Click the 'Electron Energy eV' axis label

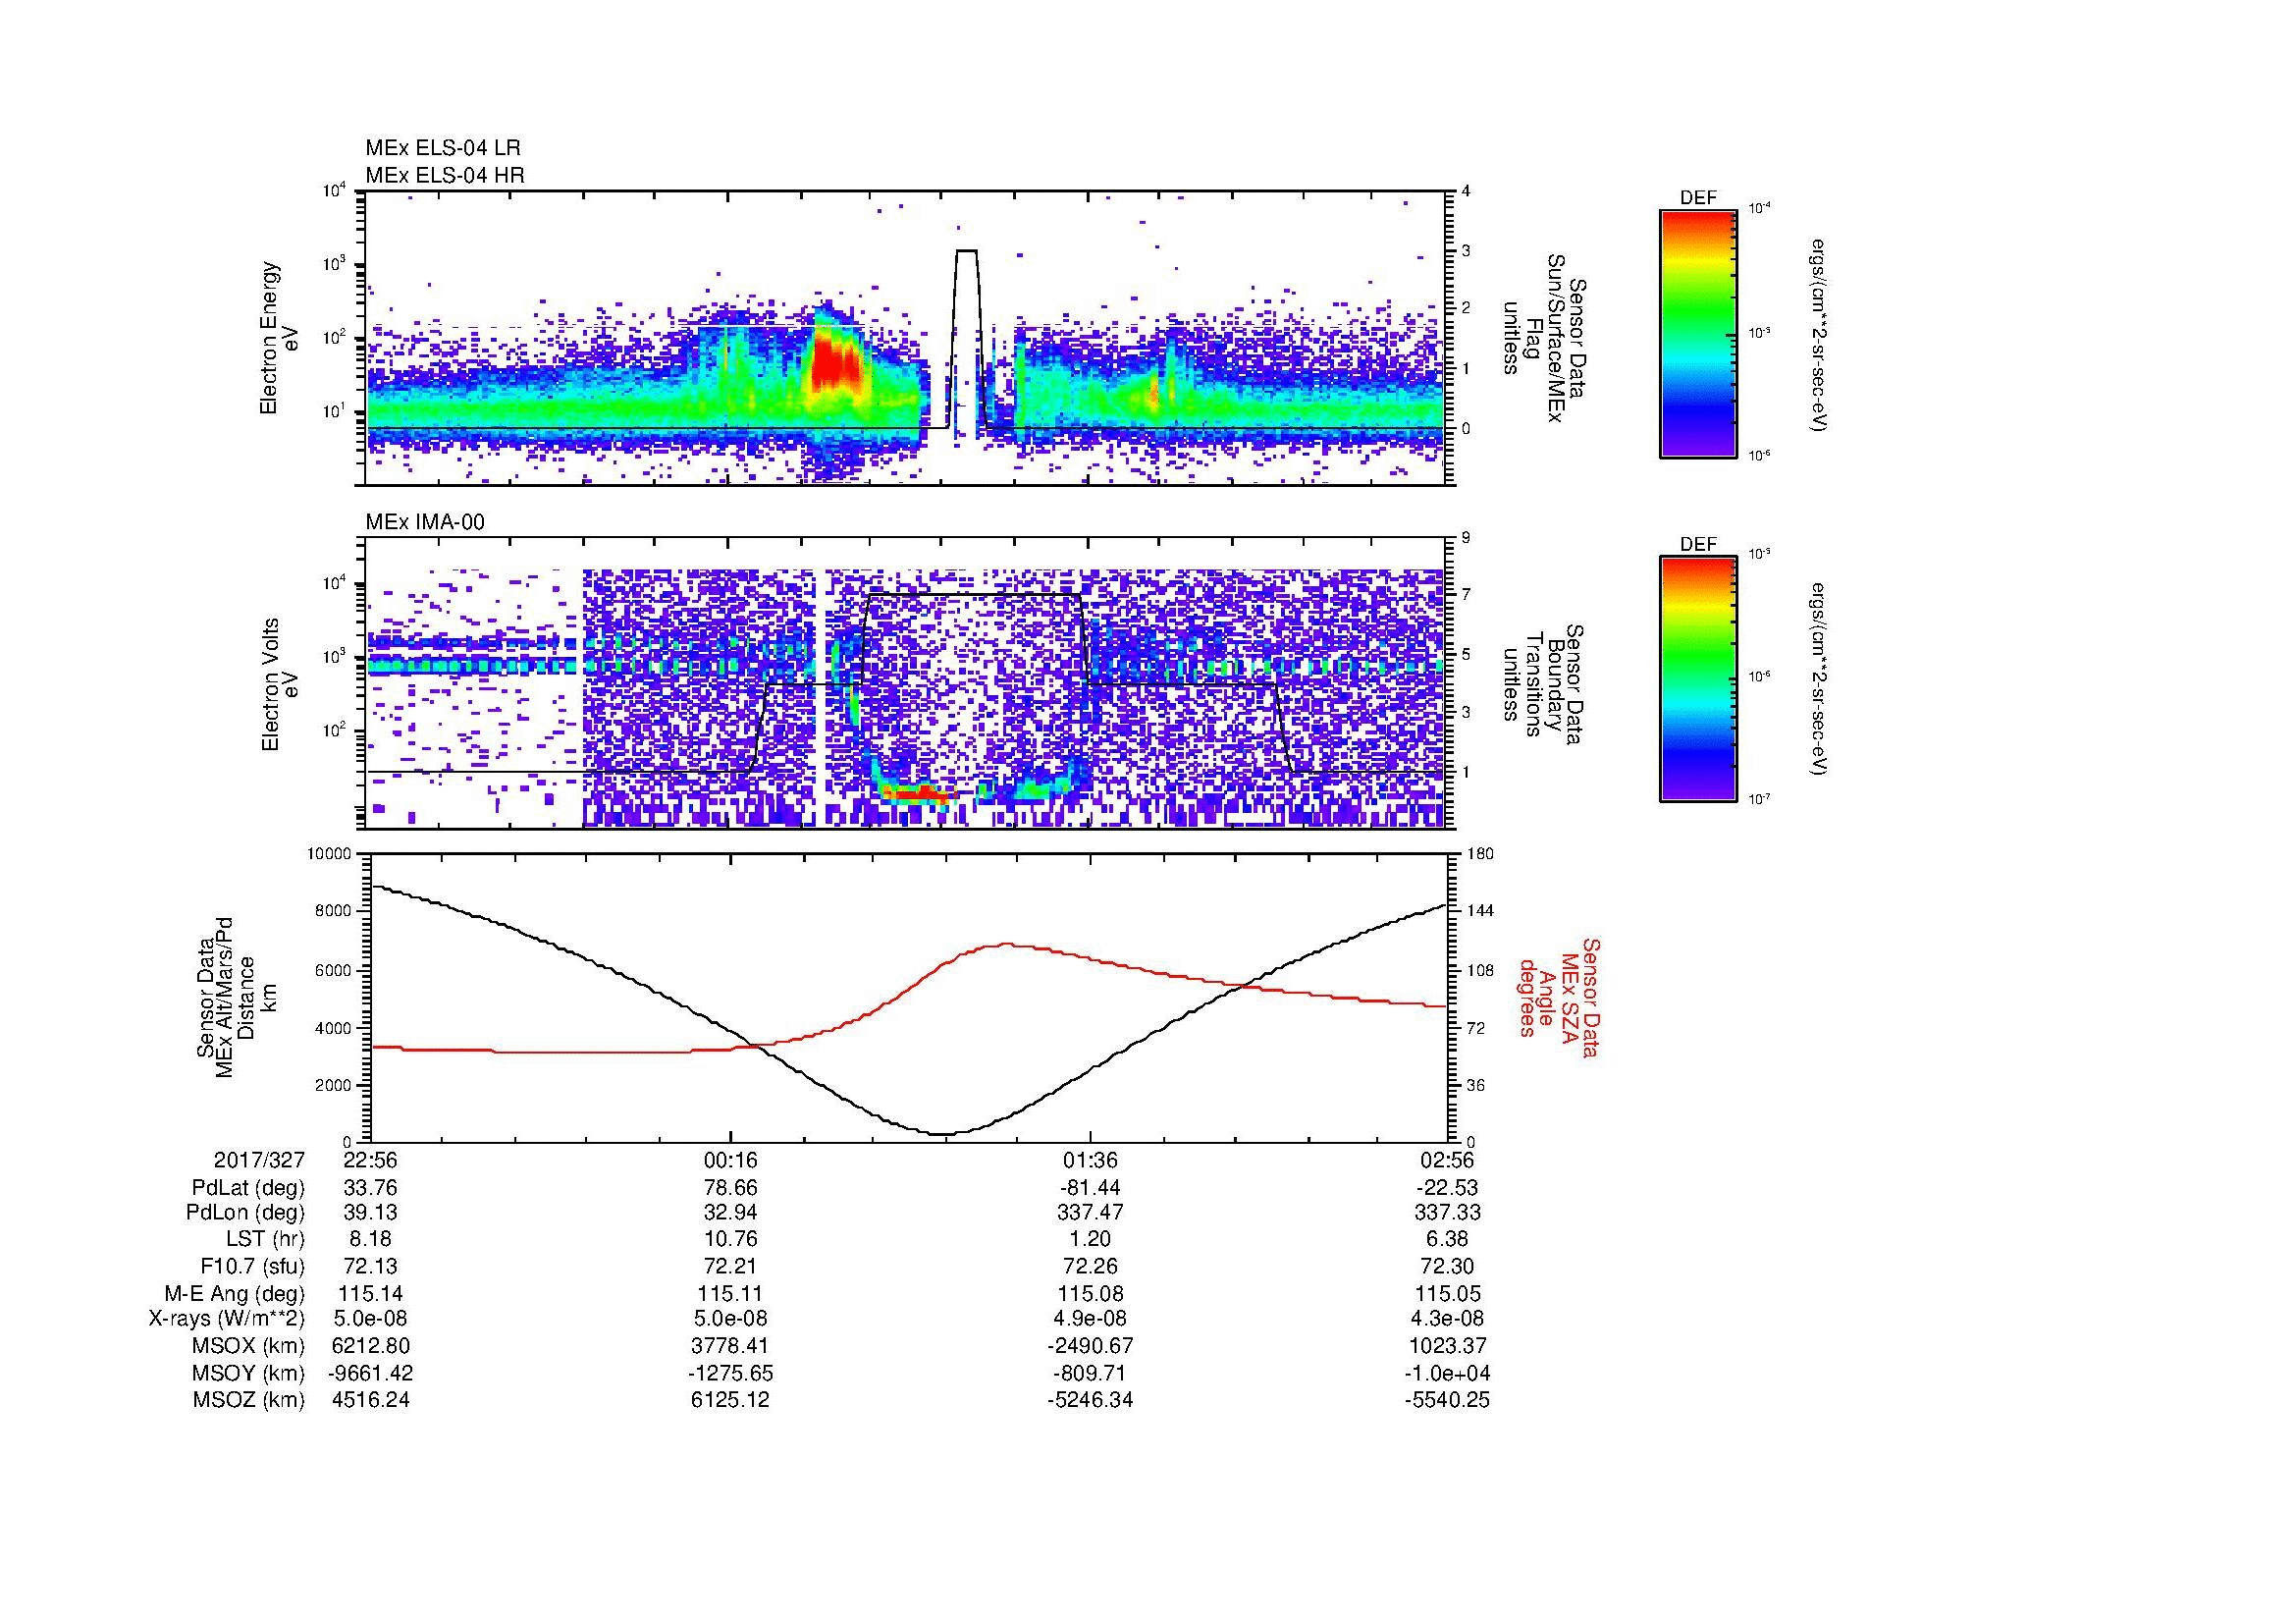(x=279, y=338)
